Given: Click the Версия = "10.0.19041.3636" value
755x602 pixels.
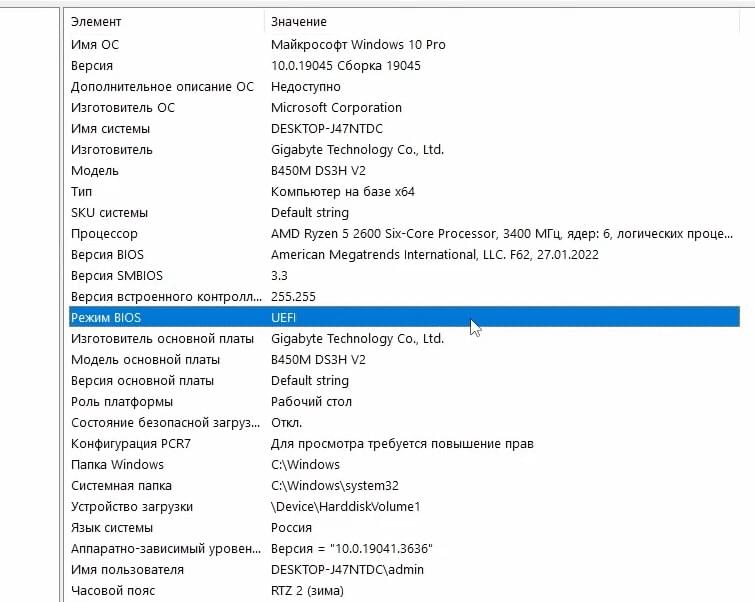Looking at the screenshot, I should pos(352,549).
